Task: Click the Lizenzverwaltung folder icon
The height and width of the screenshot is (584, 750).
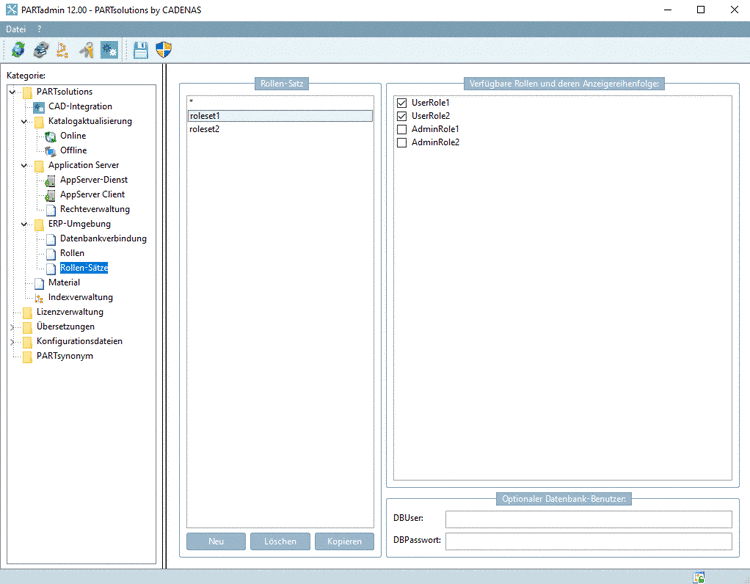Action: (28, 312)
